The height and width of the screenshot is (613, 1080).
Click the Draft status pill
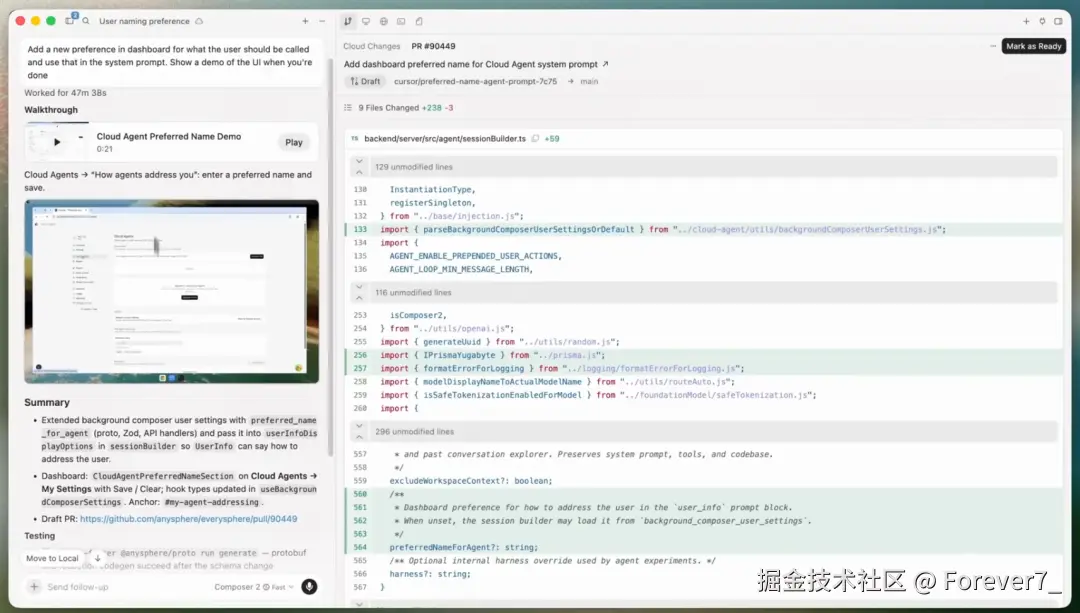(x=365, y=81)
